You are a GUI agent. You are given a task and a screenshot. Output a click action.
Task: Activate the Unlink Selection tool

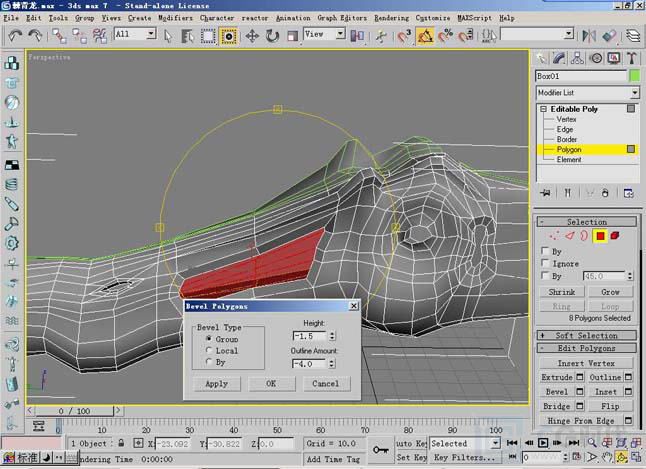click(x=79, y=36)
